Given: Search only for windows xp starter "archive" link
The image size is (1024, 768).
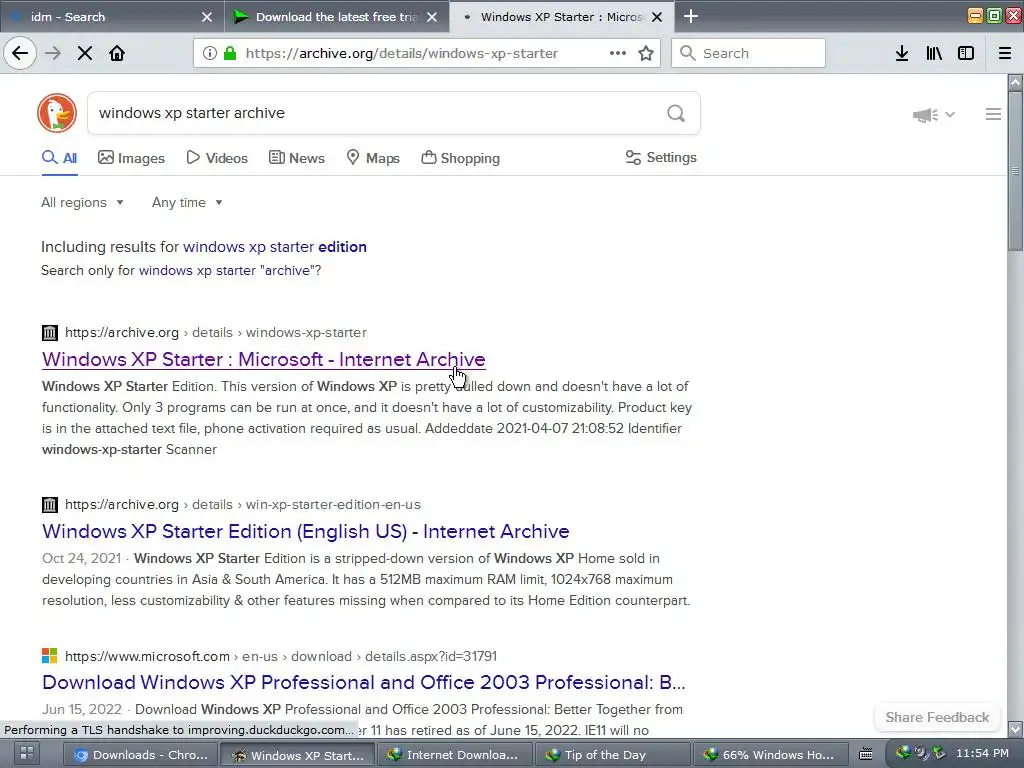Looking at the screenshot, I should (x=227, y=270).
